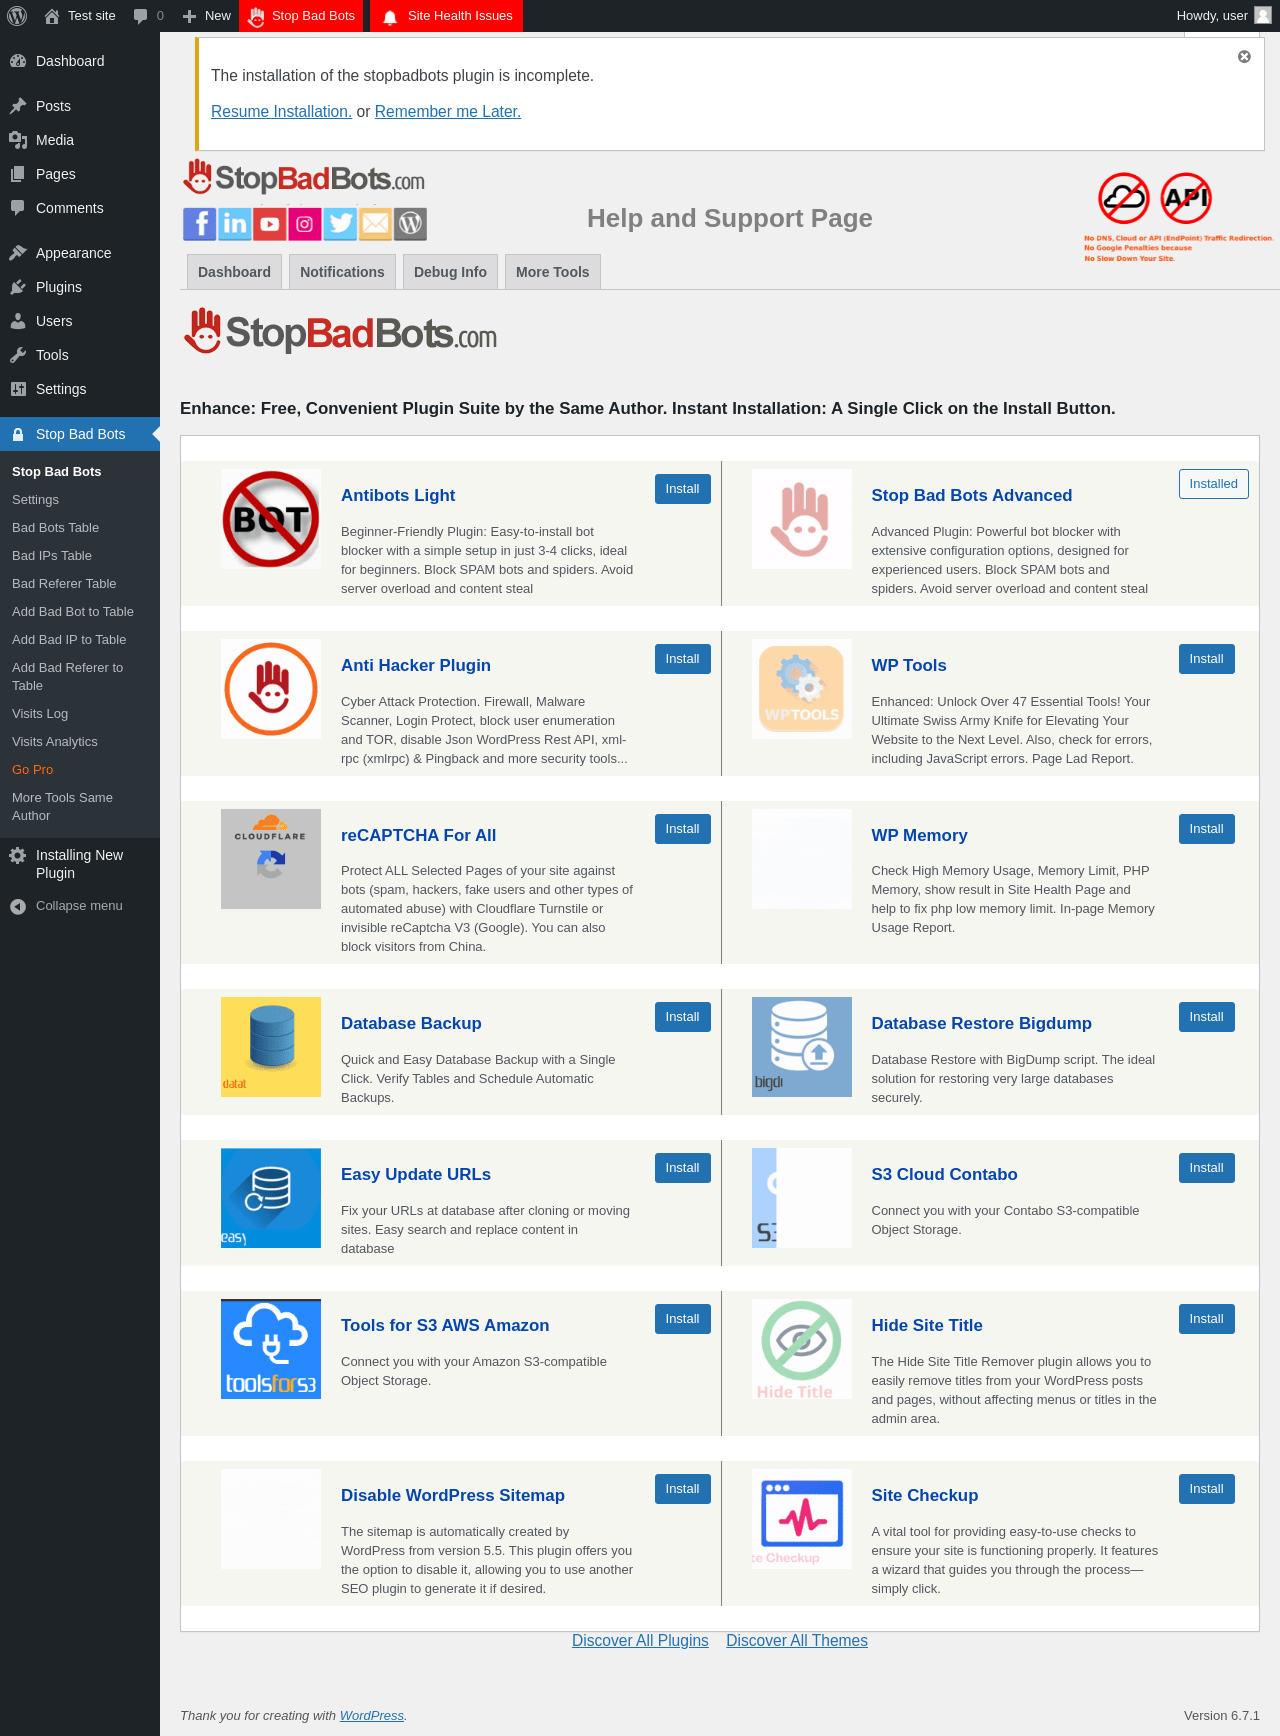
Task: Click the comments bubble icon in admin bar
Action: point(141,16)
